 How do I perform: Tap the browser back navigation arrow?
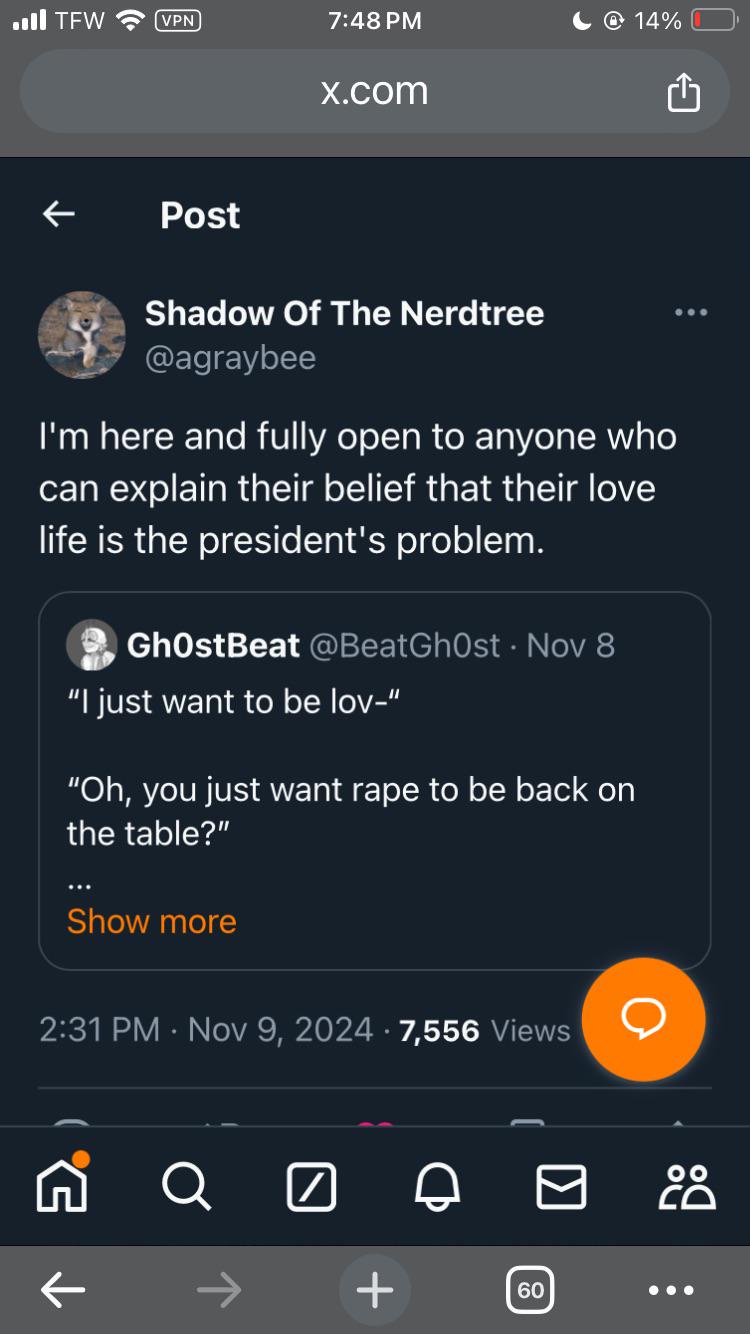[63, 1290]
